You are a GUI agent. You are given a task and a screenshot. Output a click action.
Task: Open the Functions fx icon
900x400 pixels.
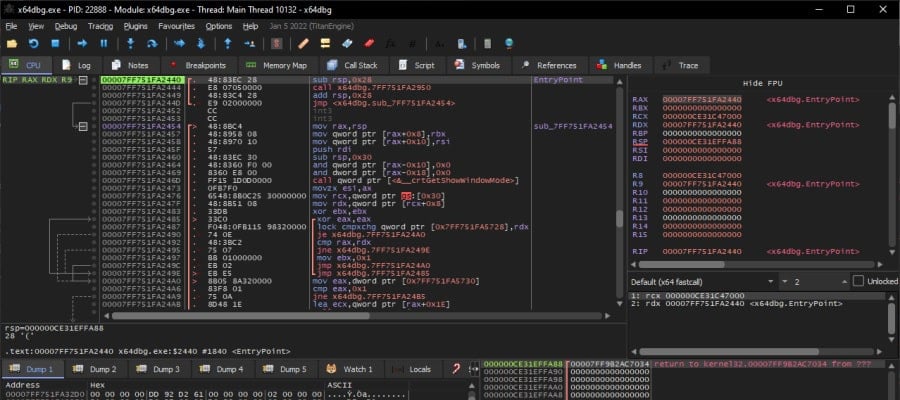(390, 44)
